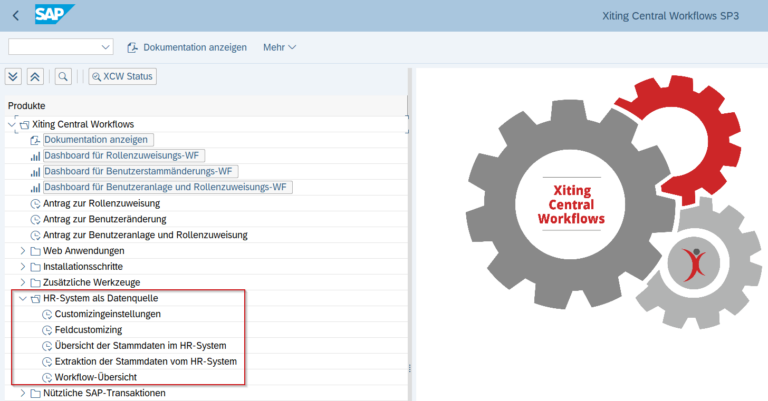Viewport: 768px width, 401px height.
Task: Click open folder icon of Xiting Central Workflows
Action: (24, 125)
